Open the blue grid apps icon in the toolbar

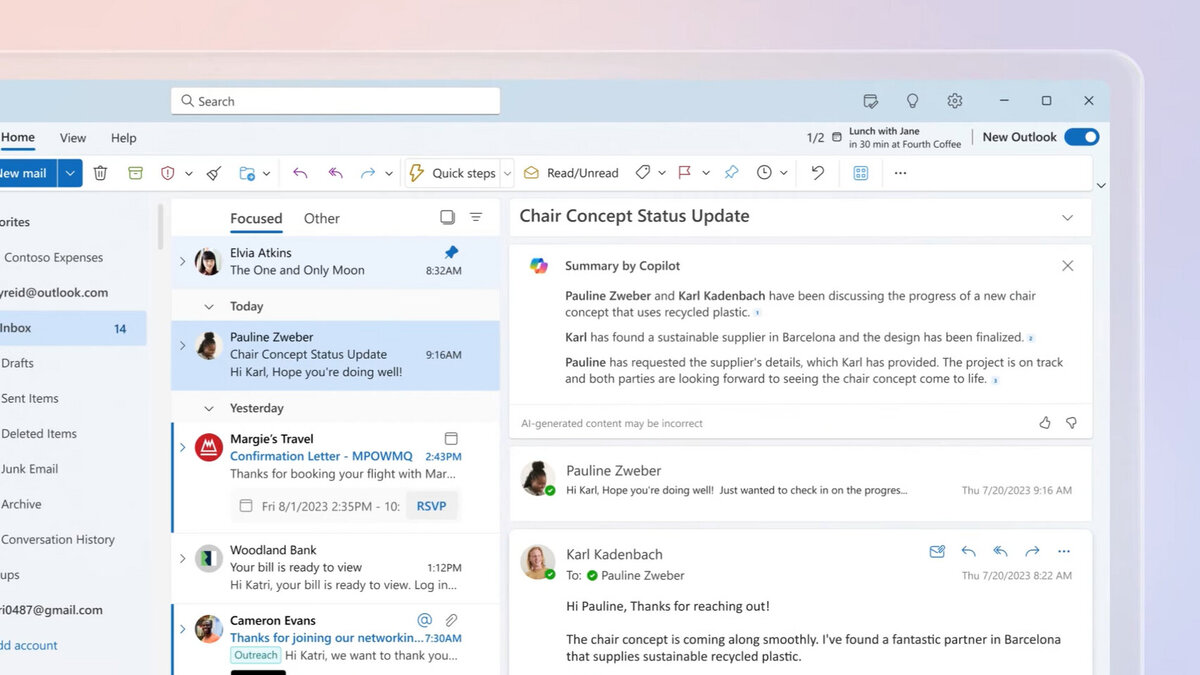pos(860,173)
